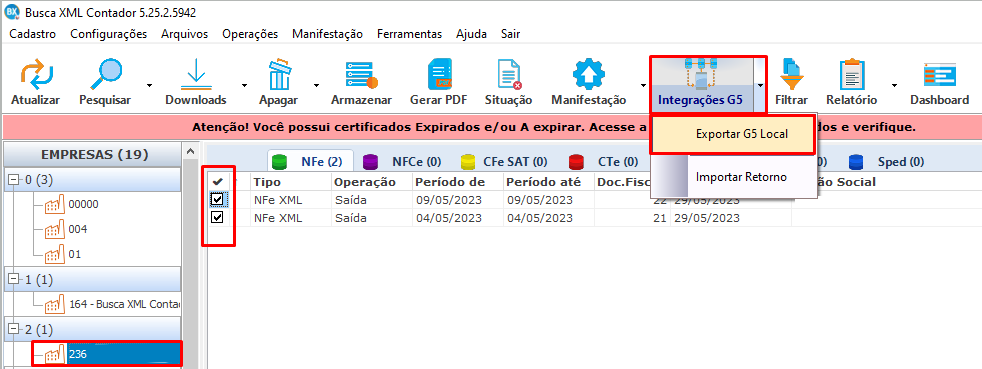Open the Situação document icon
The image size is (982, 369).
(509, 74)
